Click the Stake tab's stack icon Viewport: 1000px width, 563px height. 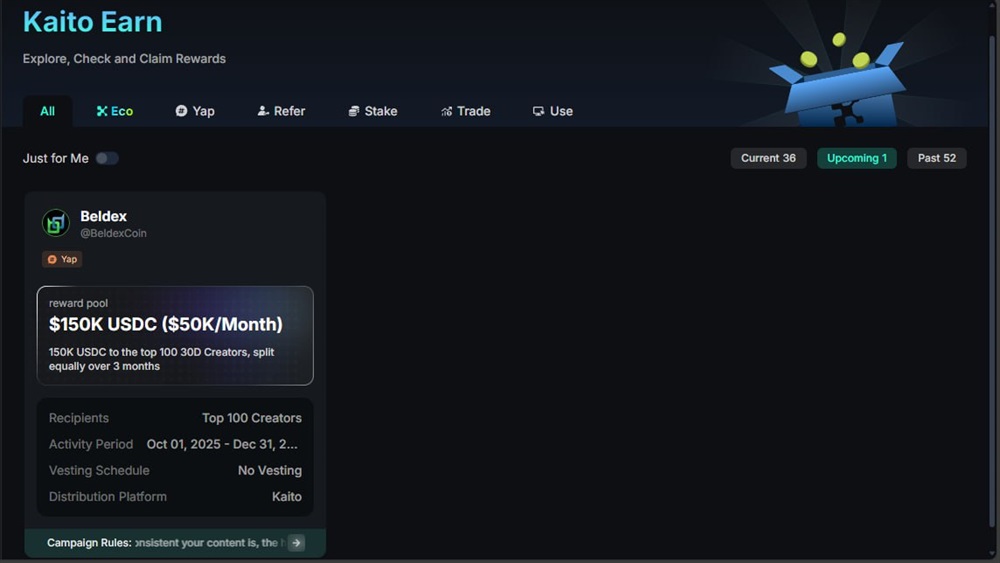(354, 111)
